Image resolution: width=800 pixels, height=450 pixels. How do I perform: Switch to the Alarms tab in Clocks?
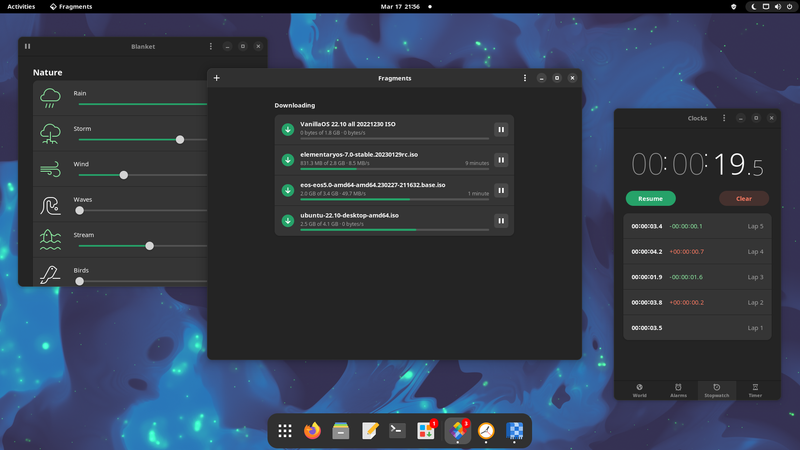[678, 391]
